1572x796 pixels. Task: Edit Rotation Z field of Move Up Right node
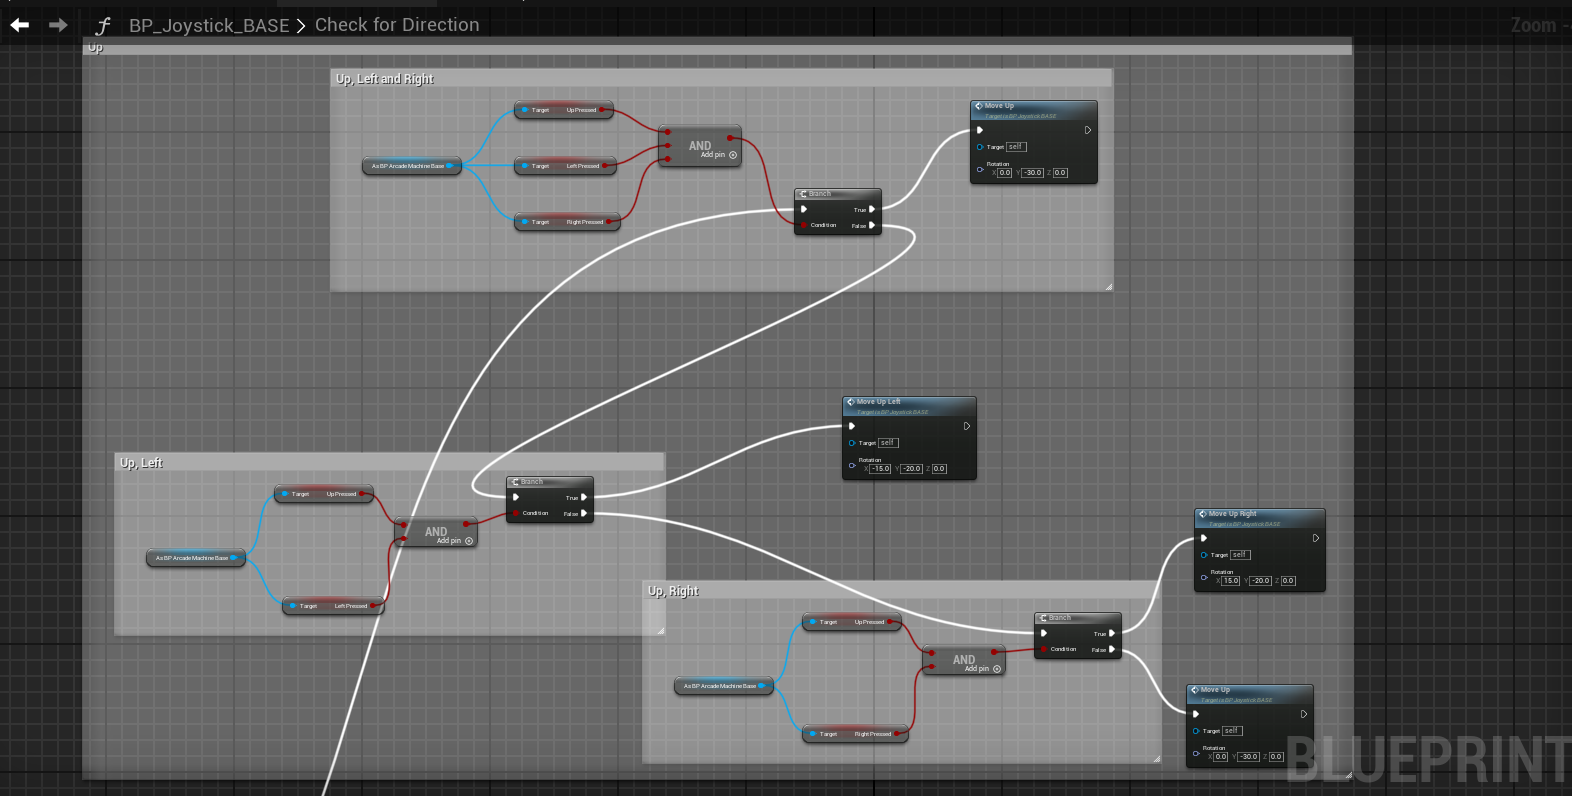[1289, 581]
